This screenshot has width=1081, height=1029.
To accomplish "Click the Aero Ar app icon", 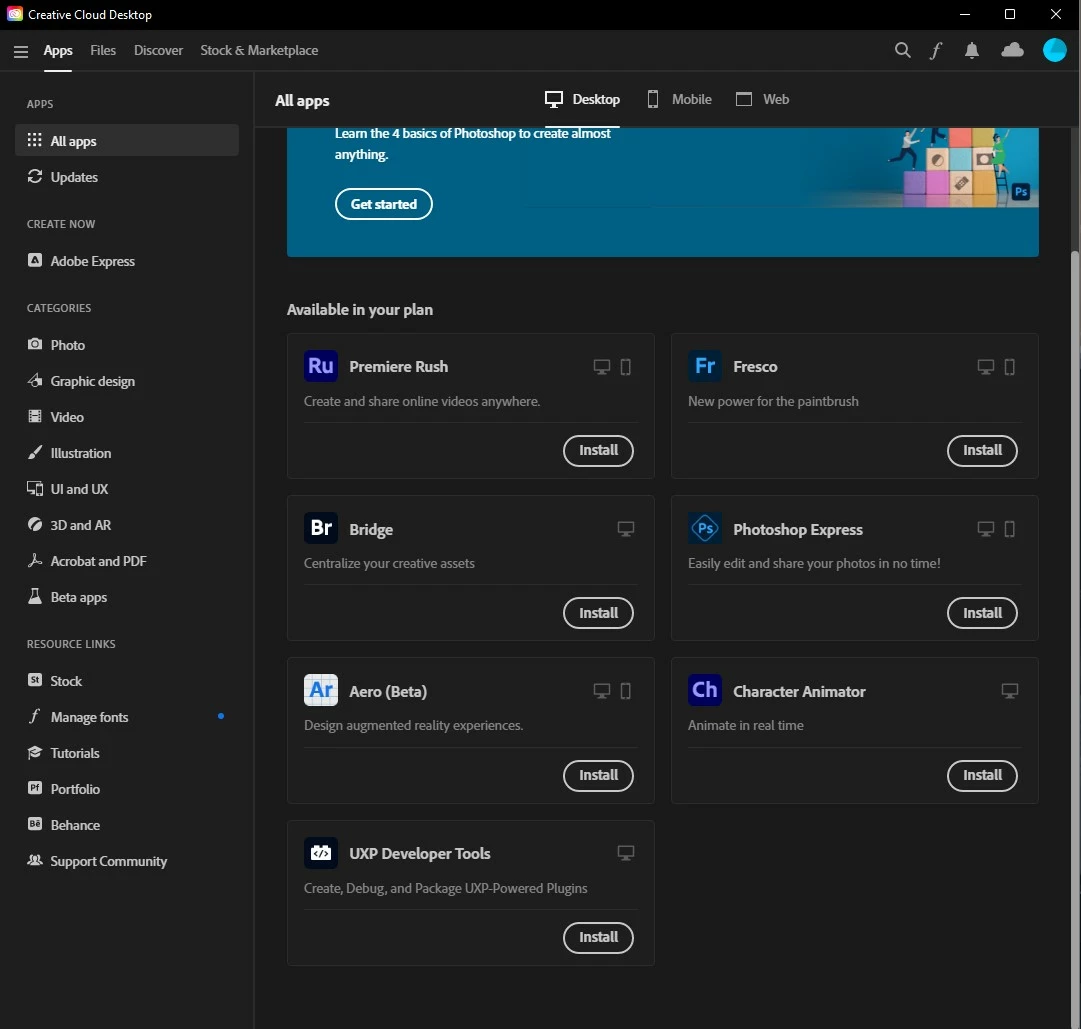I will (321, 690).
